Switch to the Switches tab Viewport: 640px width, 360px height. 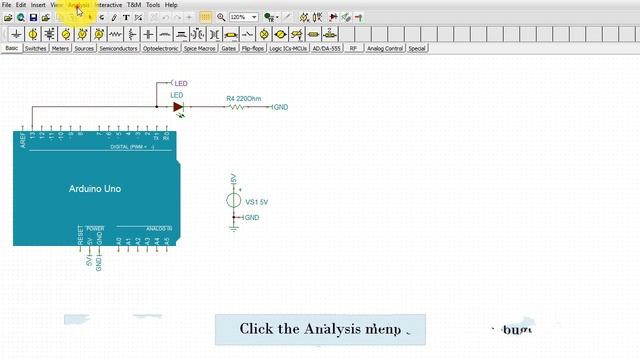[36, 48]
